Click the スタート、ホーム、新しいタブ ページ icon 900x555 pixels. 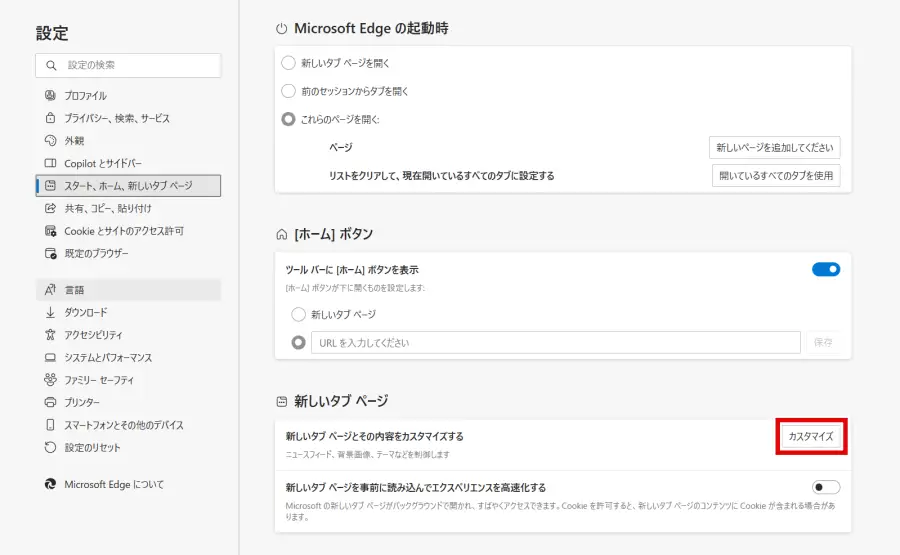point(51,185)
